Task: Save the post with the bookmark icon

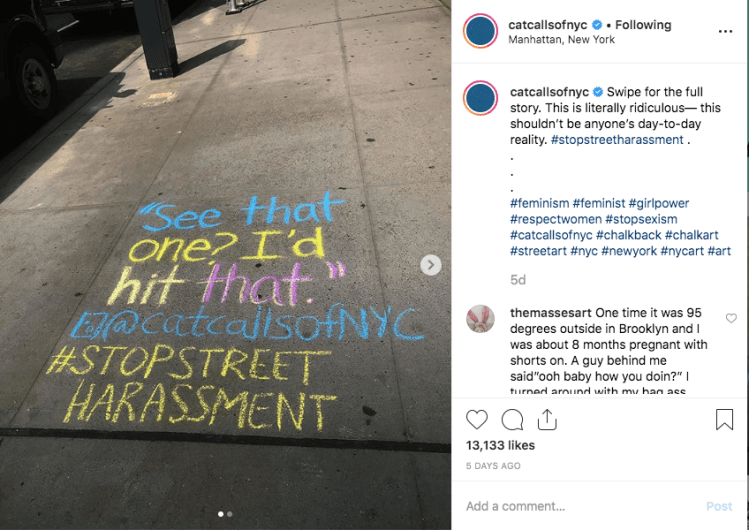Action: pyautogui.click(x=724, y=420)
